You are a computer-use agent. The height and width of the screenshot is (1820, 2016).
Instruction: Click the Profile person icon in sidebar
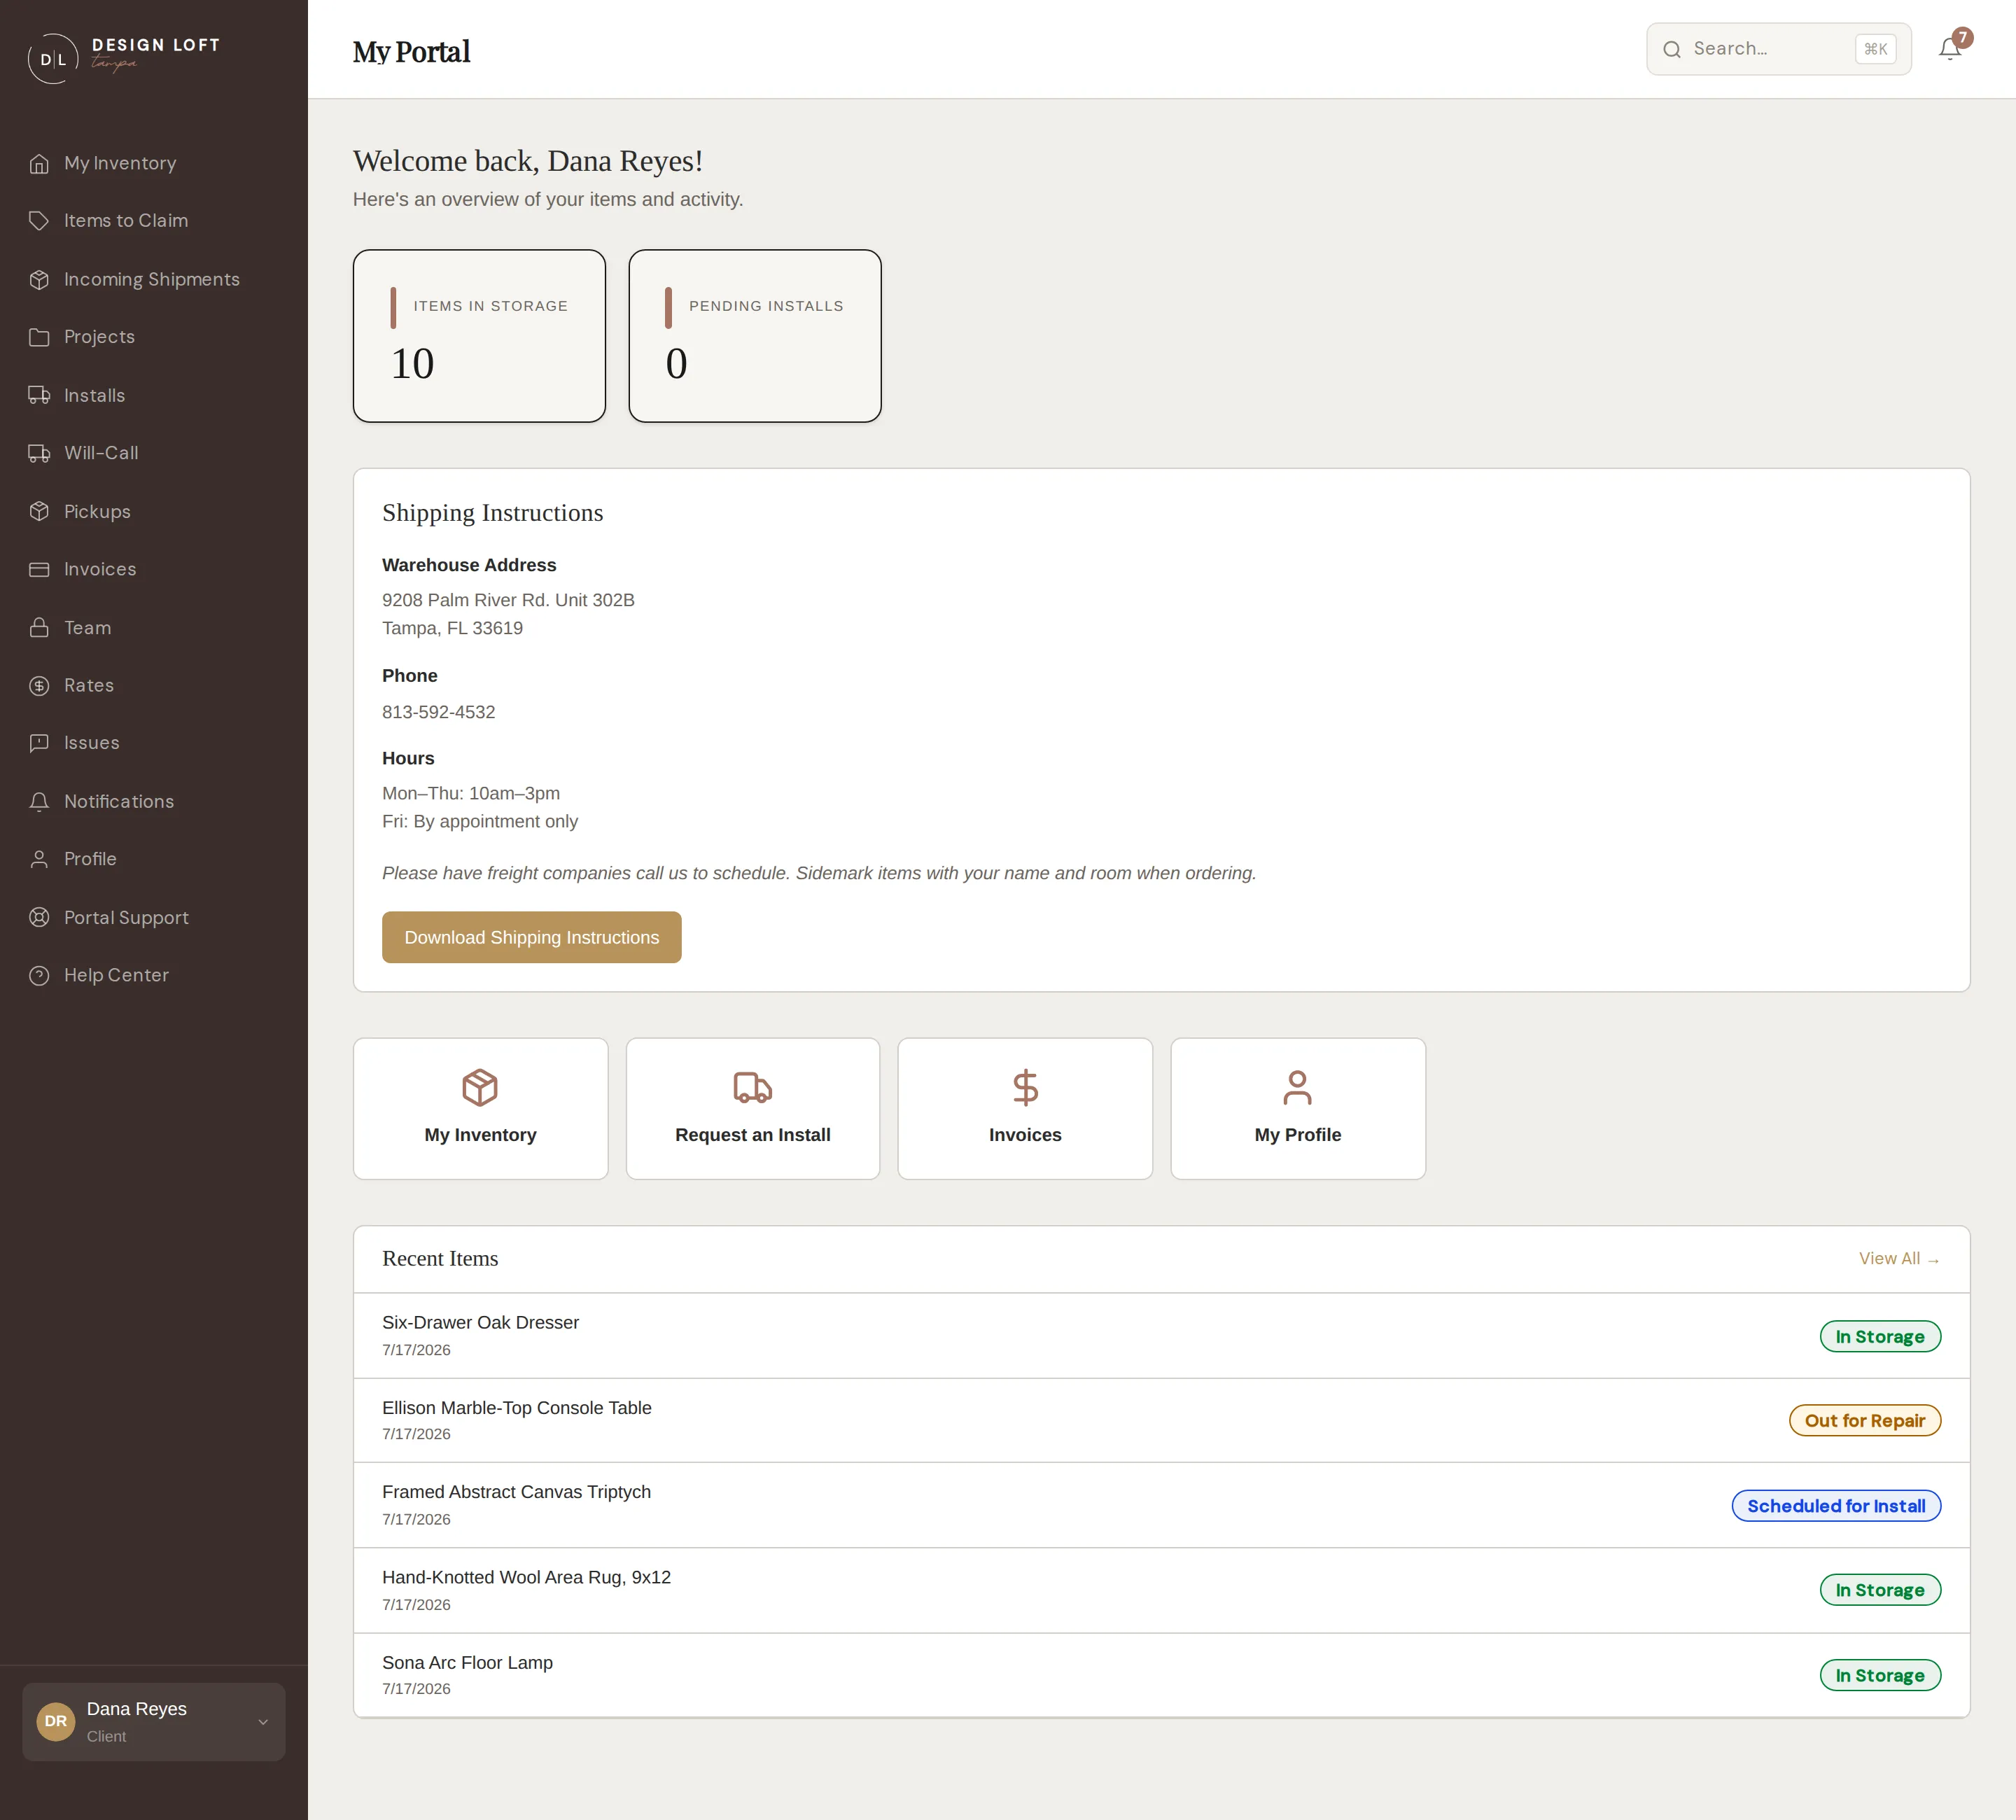[x=39, y=859]
